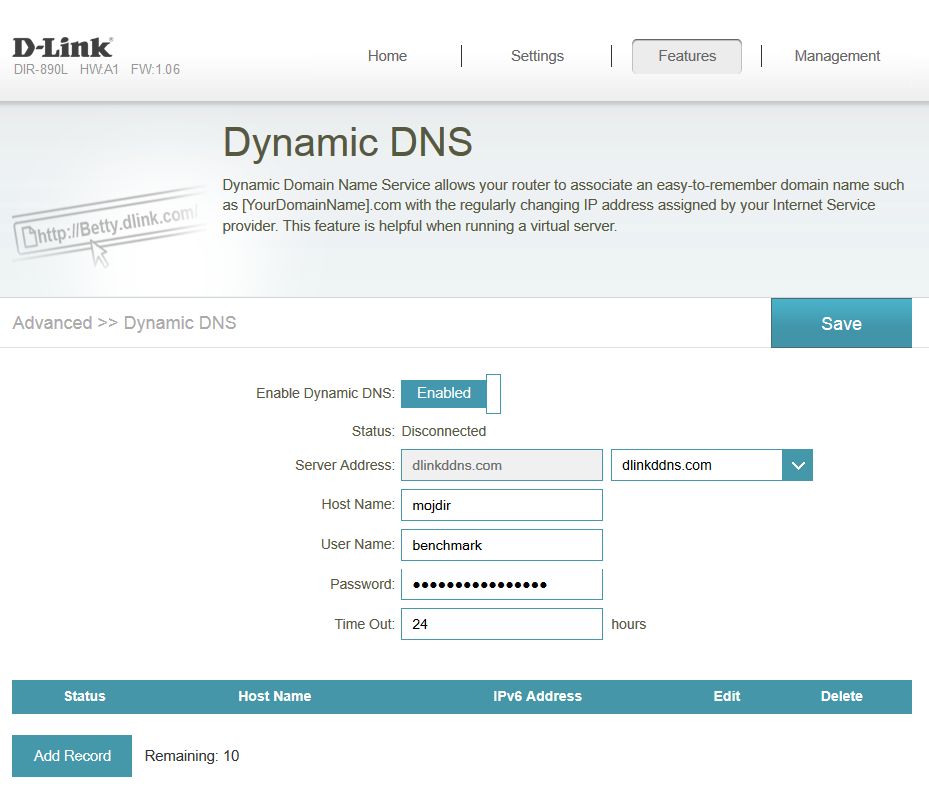This screenshot has height=793, width=929.
Task: Click the Advanced >> Dynamic DNS breadcrumb
Action: pos(124,323)
